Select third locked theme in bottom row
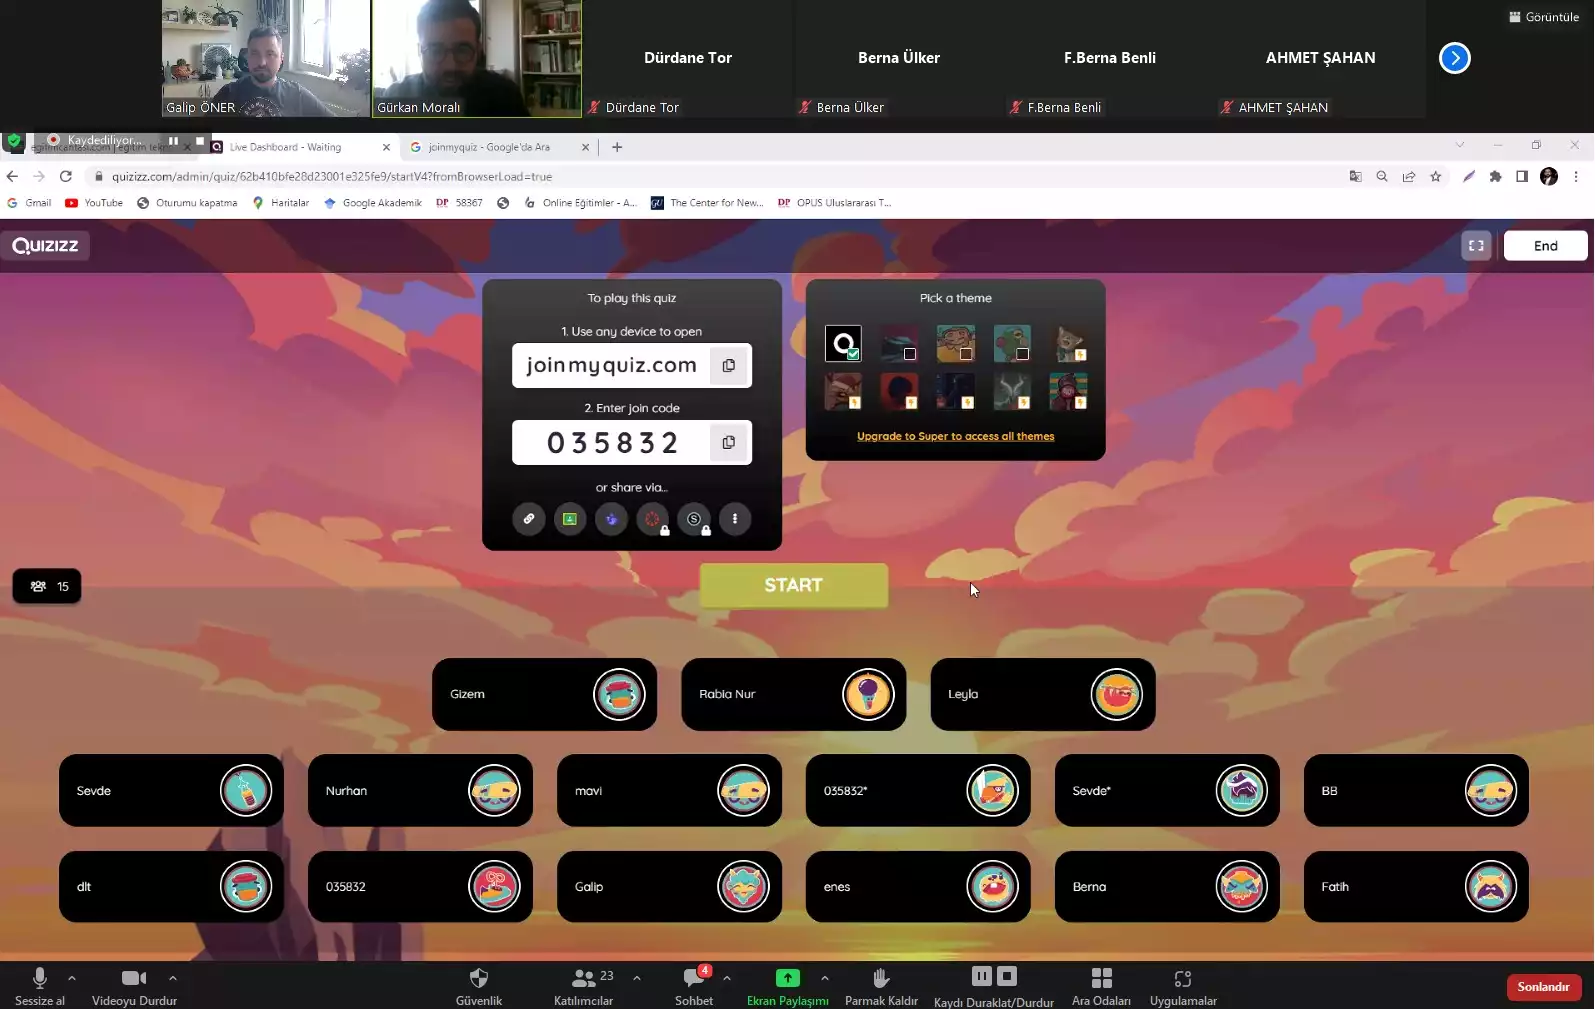This screenshot has height=1009, width=1595. coord(956,391)
